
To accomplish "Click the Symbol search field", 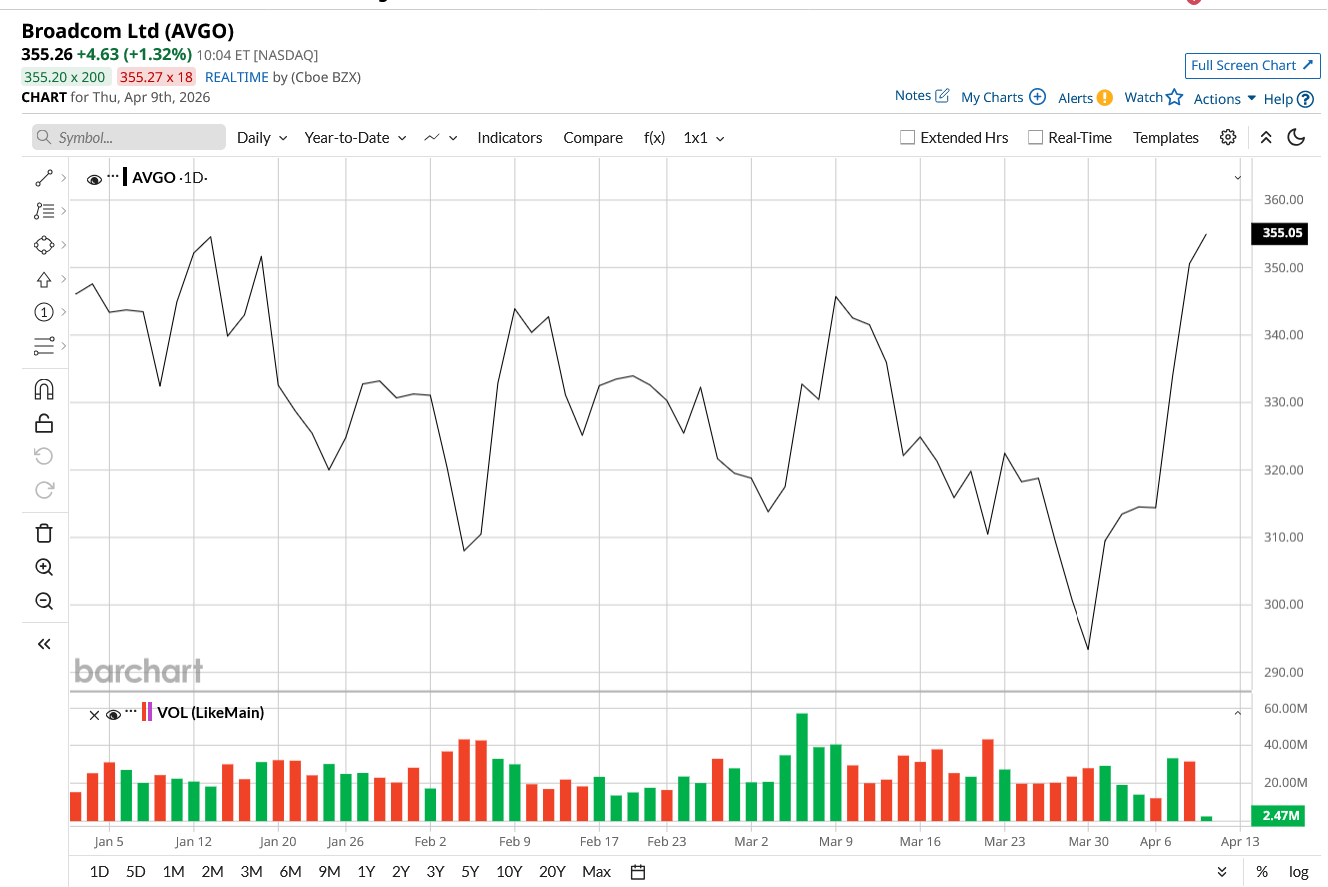I will (x=129, y=138).
